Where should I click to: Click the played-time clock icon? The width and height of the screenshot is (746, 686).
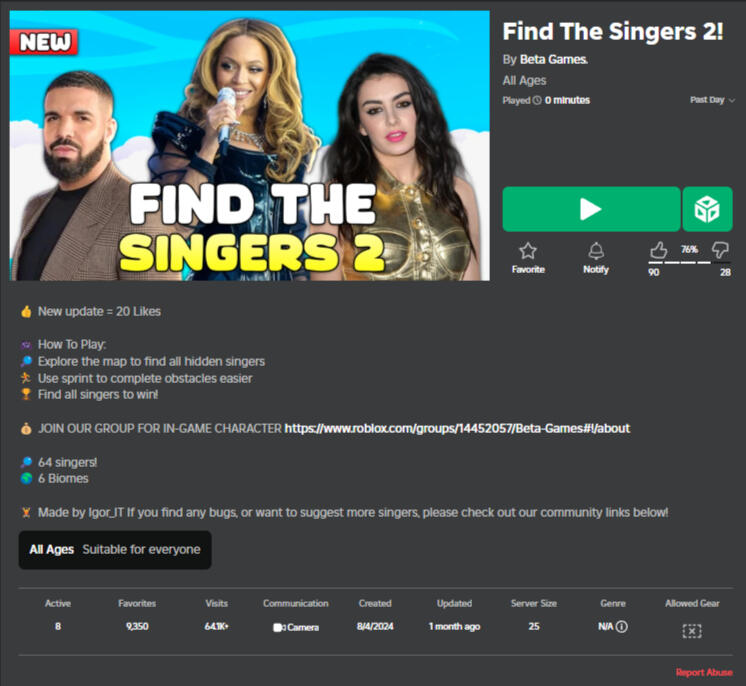point(537,100)
